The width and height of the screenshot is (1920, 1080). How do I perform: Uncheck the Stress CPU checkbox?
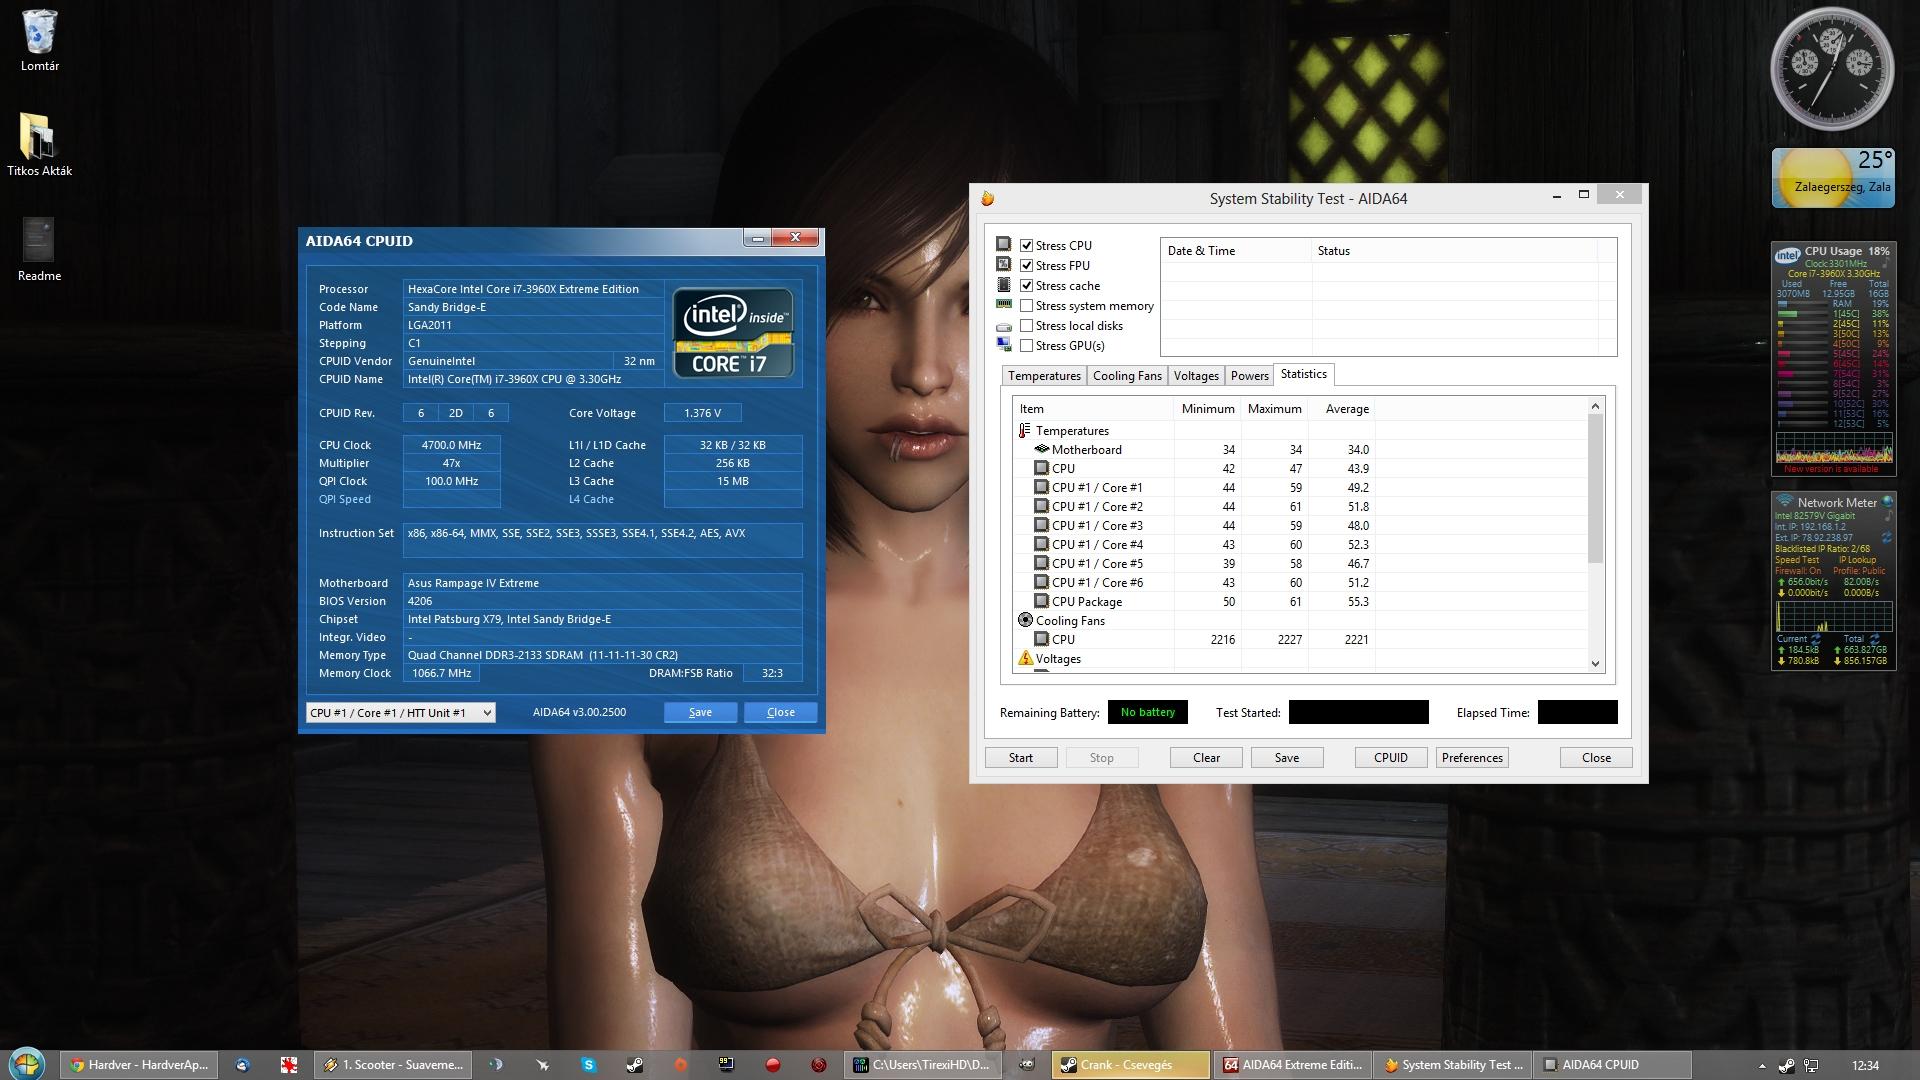(1026, 245)
